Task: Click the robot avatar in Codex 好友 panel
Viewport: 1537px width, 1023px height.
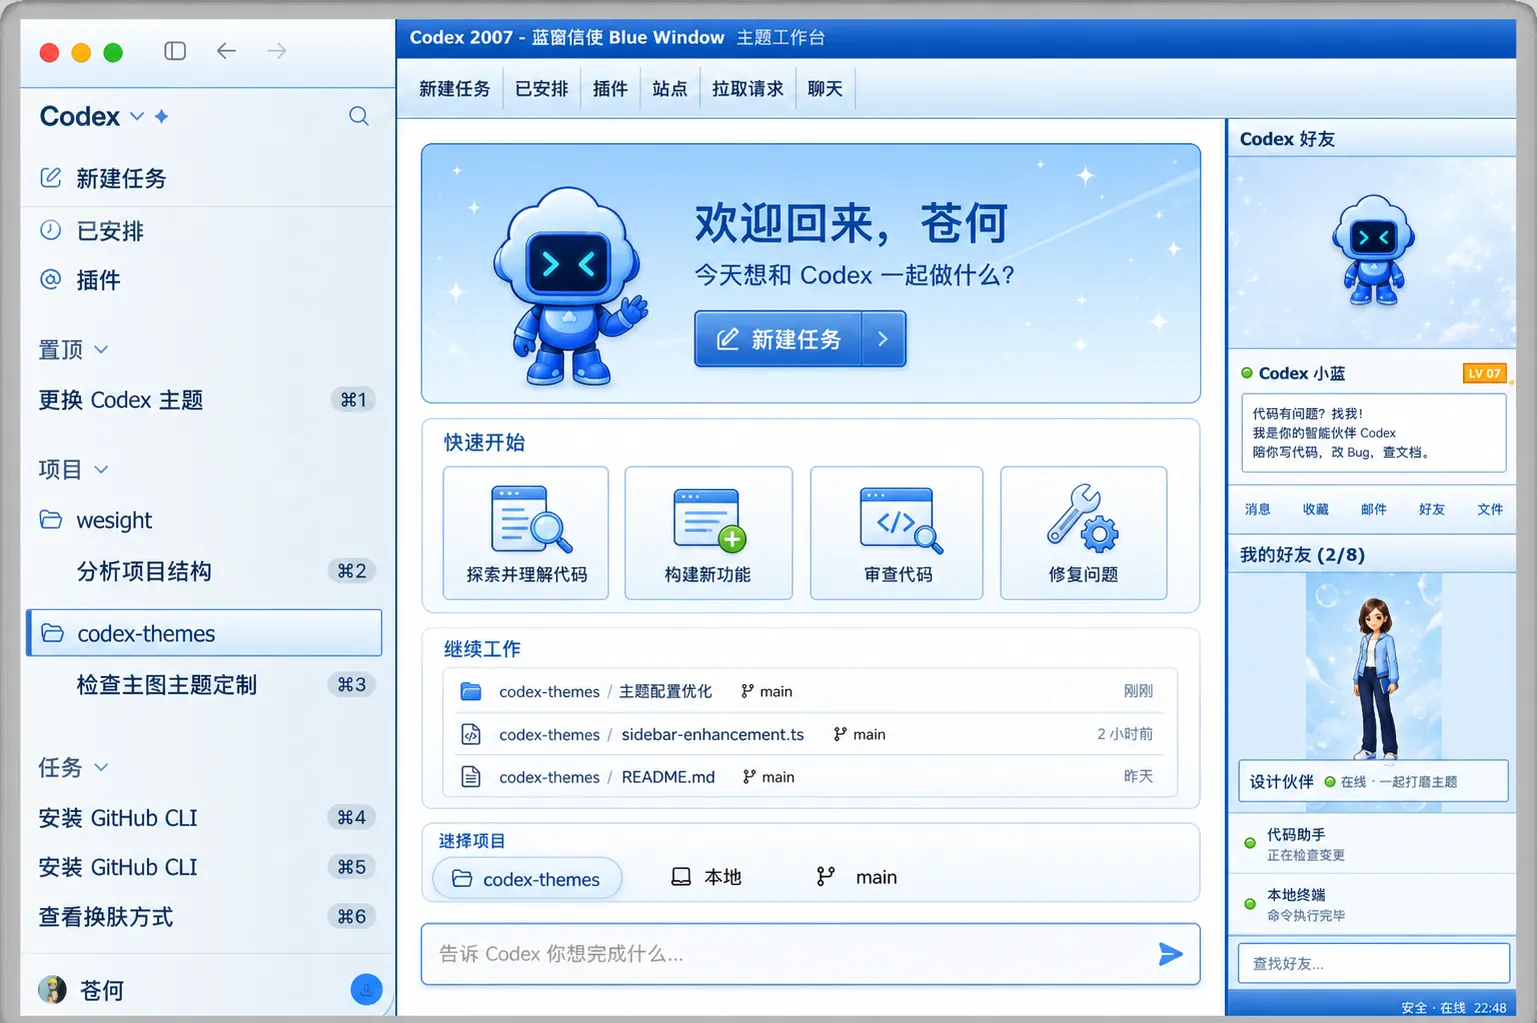Action: [x=1373, y=250]
